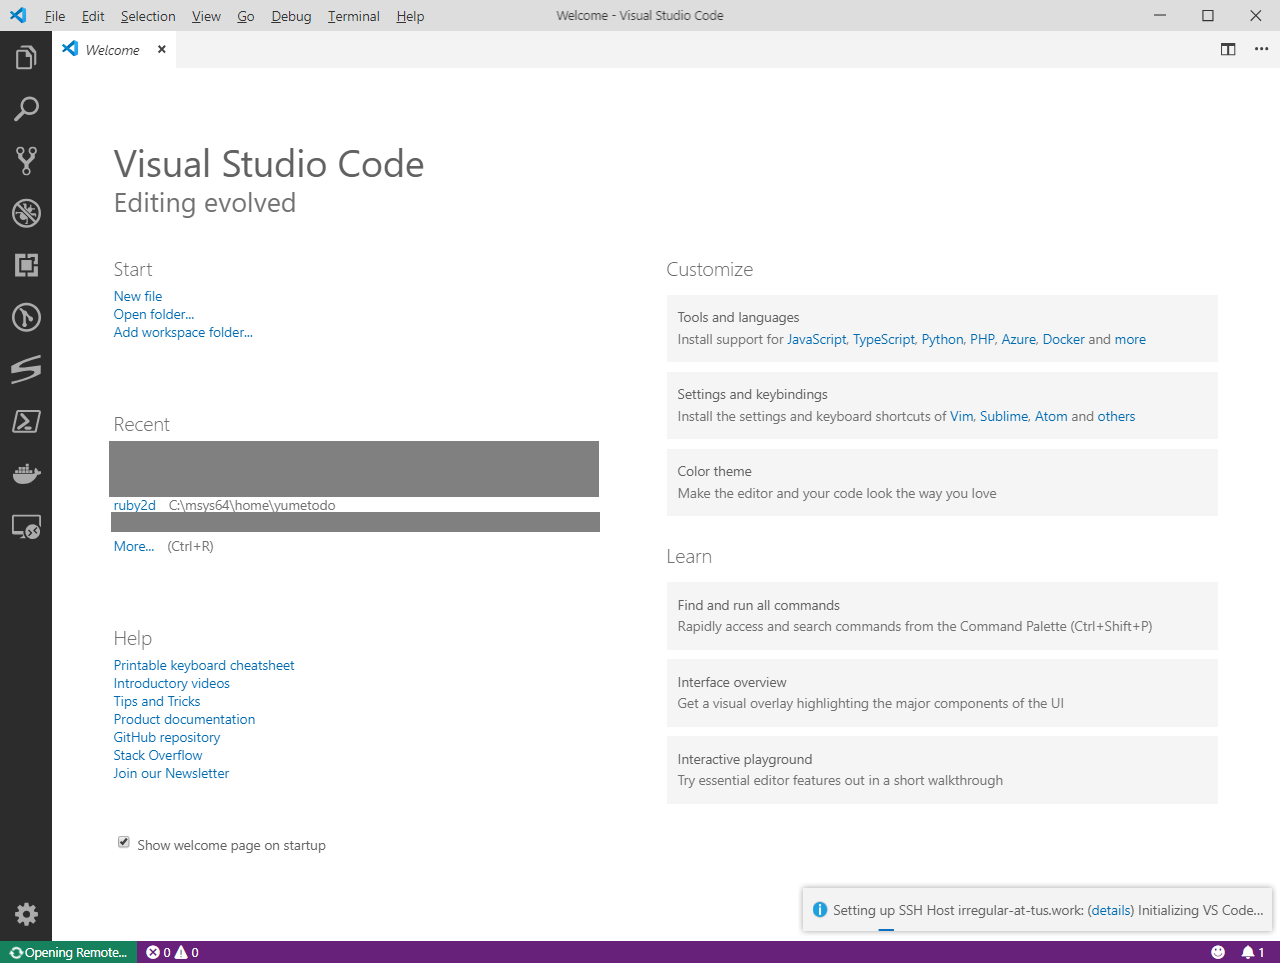
Task: Open the PowerShell terminal icon view
Action: (x=26, y=421)
